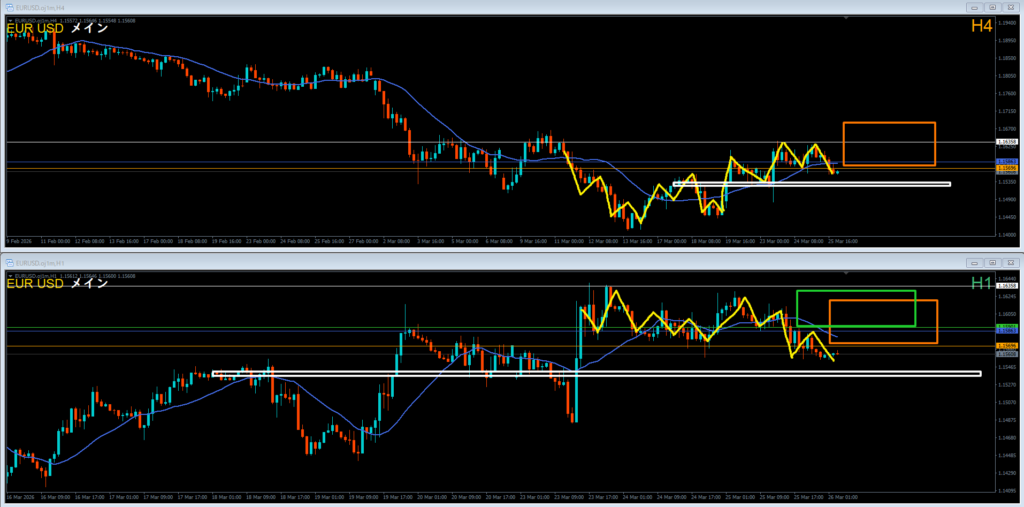
Task: Minimize the EURUSD H1 chart window
Action: click(974, 262)
